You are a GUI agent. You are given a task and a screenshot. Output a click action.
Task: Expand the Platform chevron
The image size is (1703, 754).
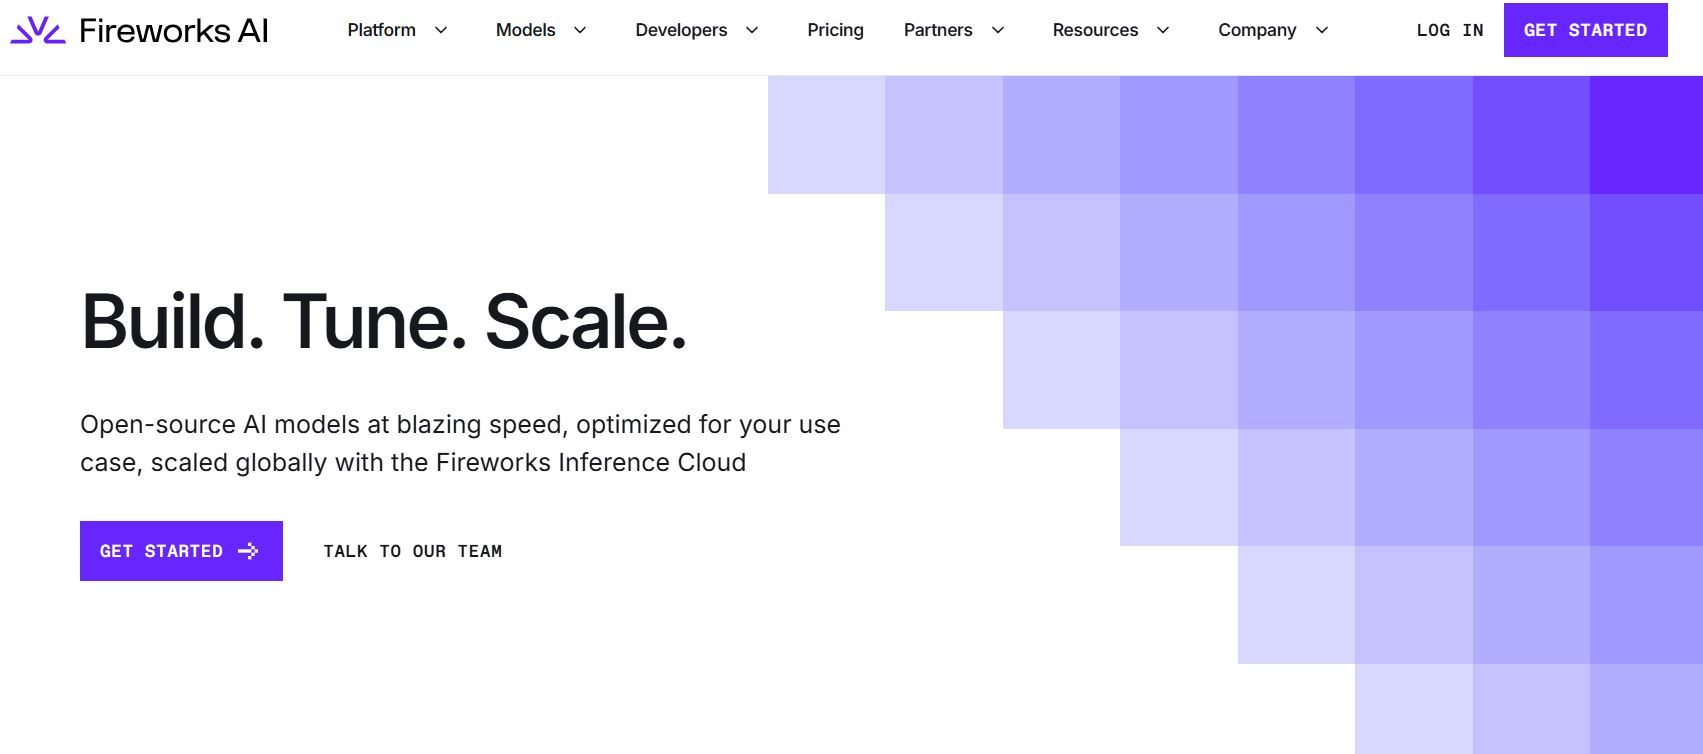pyautogui.click(x=440, y=30)
